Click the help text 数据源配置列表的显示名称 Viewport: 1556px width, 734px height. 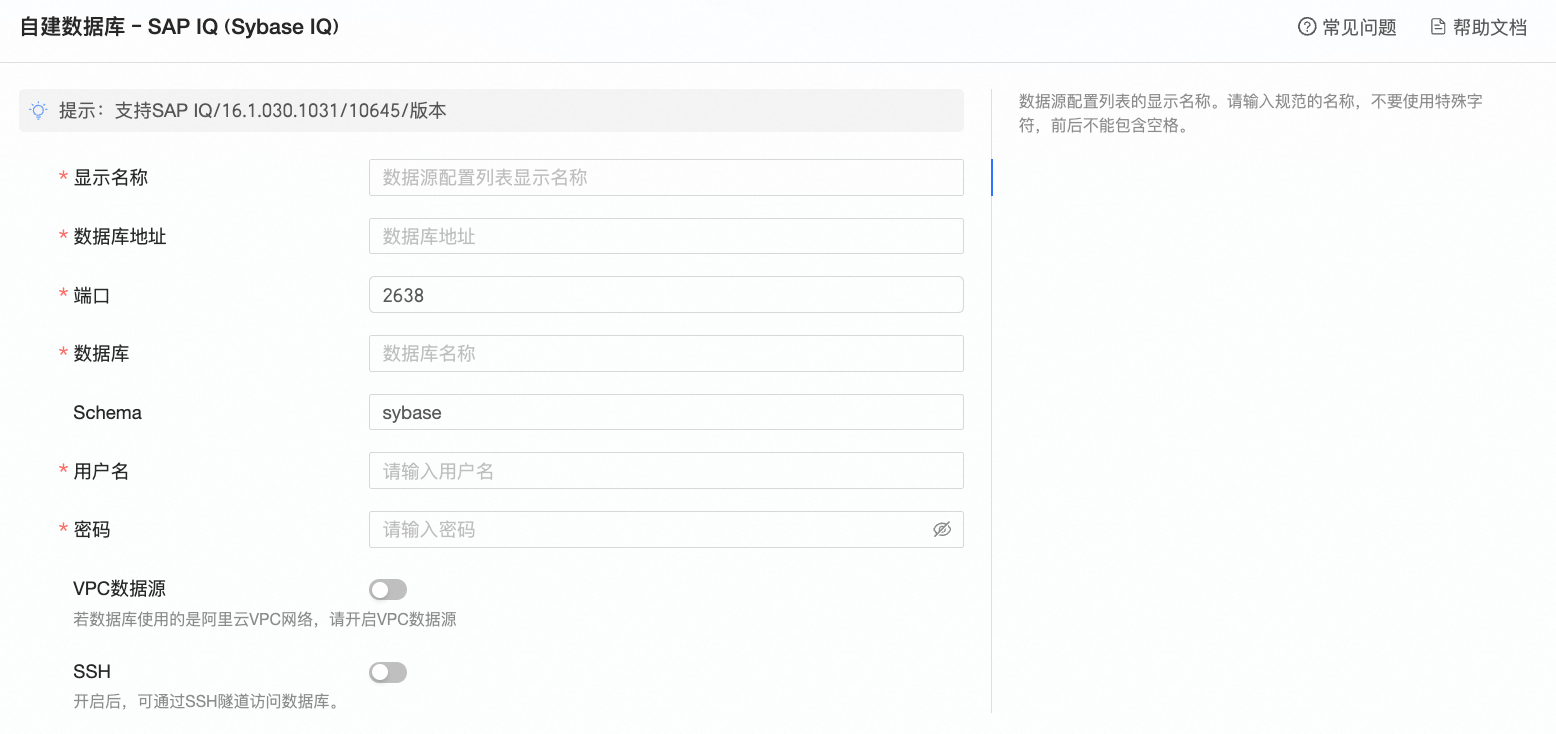click(x=1251, y=114)
